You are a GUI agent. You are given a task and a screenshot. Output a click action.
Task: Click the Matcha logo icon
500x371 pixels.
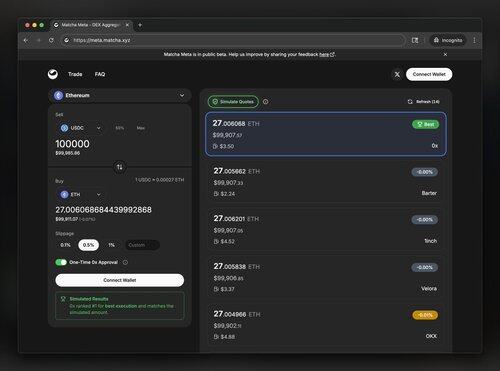click(53, 74)
